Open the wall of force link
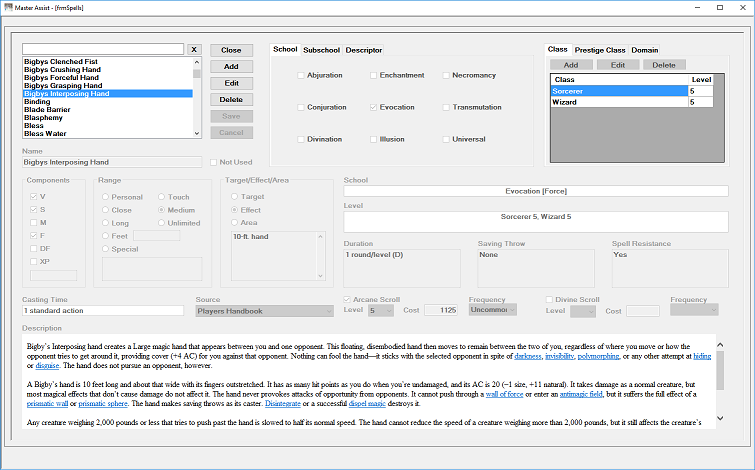Viewport: 755px width, 470px height. pyautogui.click(x=504, y=394)
